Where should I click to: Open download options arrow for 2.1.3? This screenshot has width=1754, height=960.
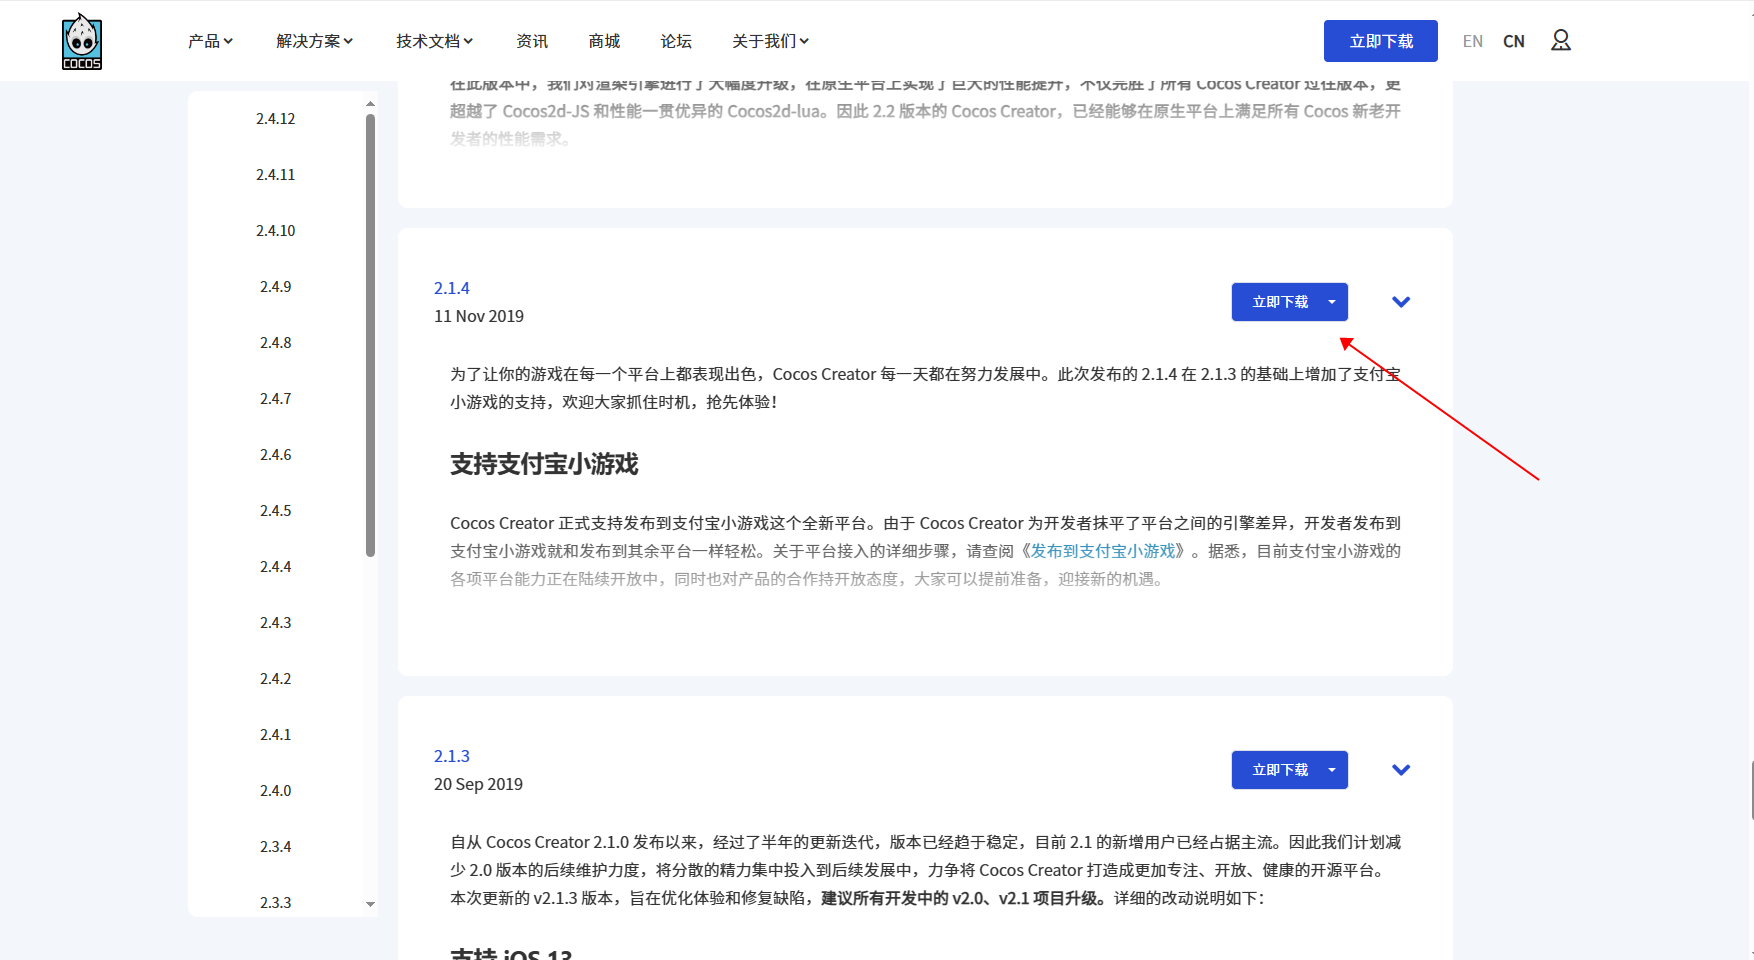1332,770
